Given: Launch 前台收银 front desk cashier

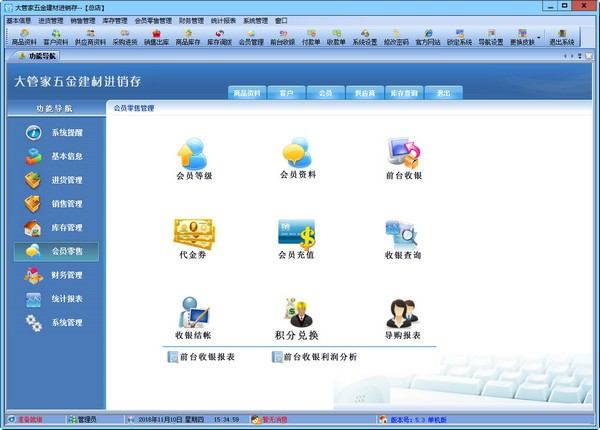Looking at the screenshot, I should click(x=402, y=155).
